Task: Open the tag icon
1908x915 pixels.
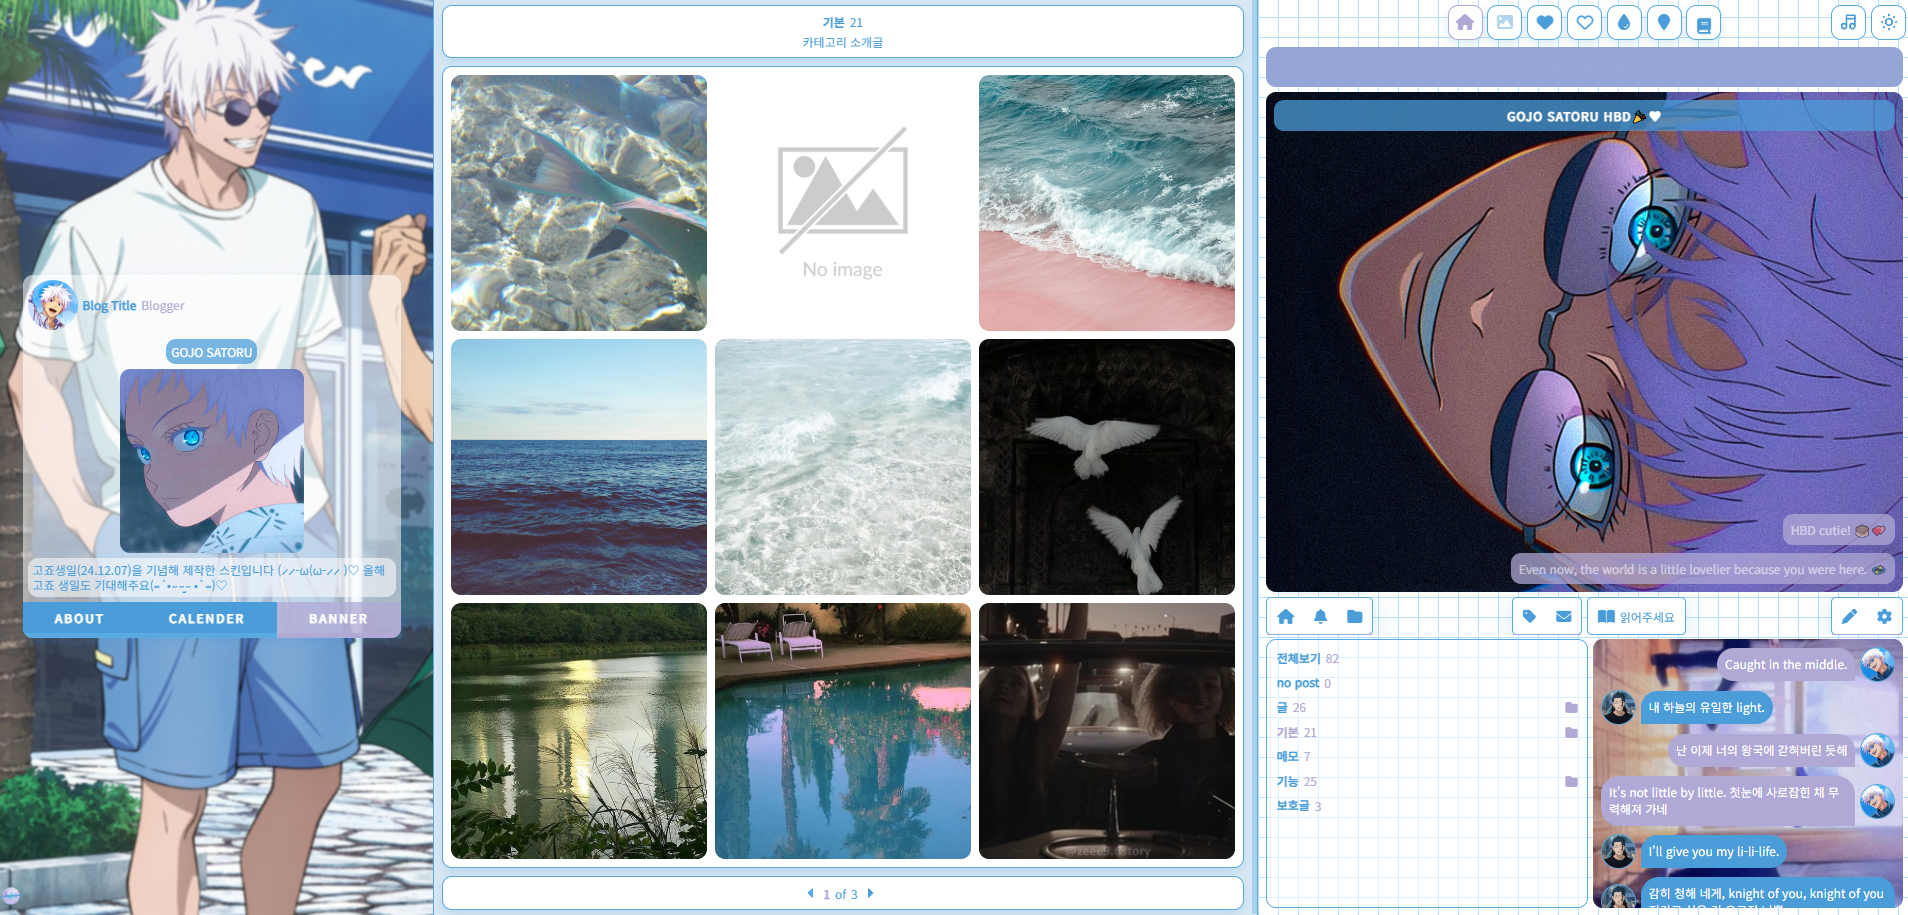Action: (x=1529, y=617)
